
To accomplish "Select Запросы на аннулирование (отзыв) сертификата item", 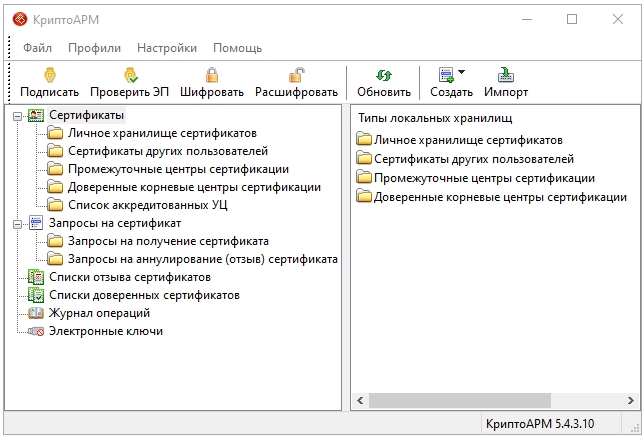I will coord(203,259).
